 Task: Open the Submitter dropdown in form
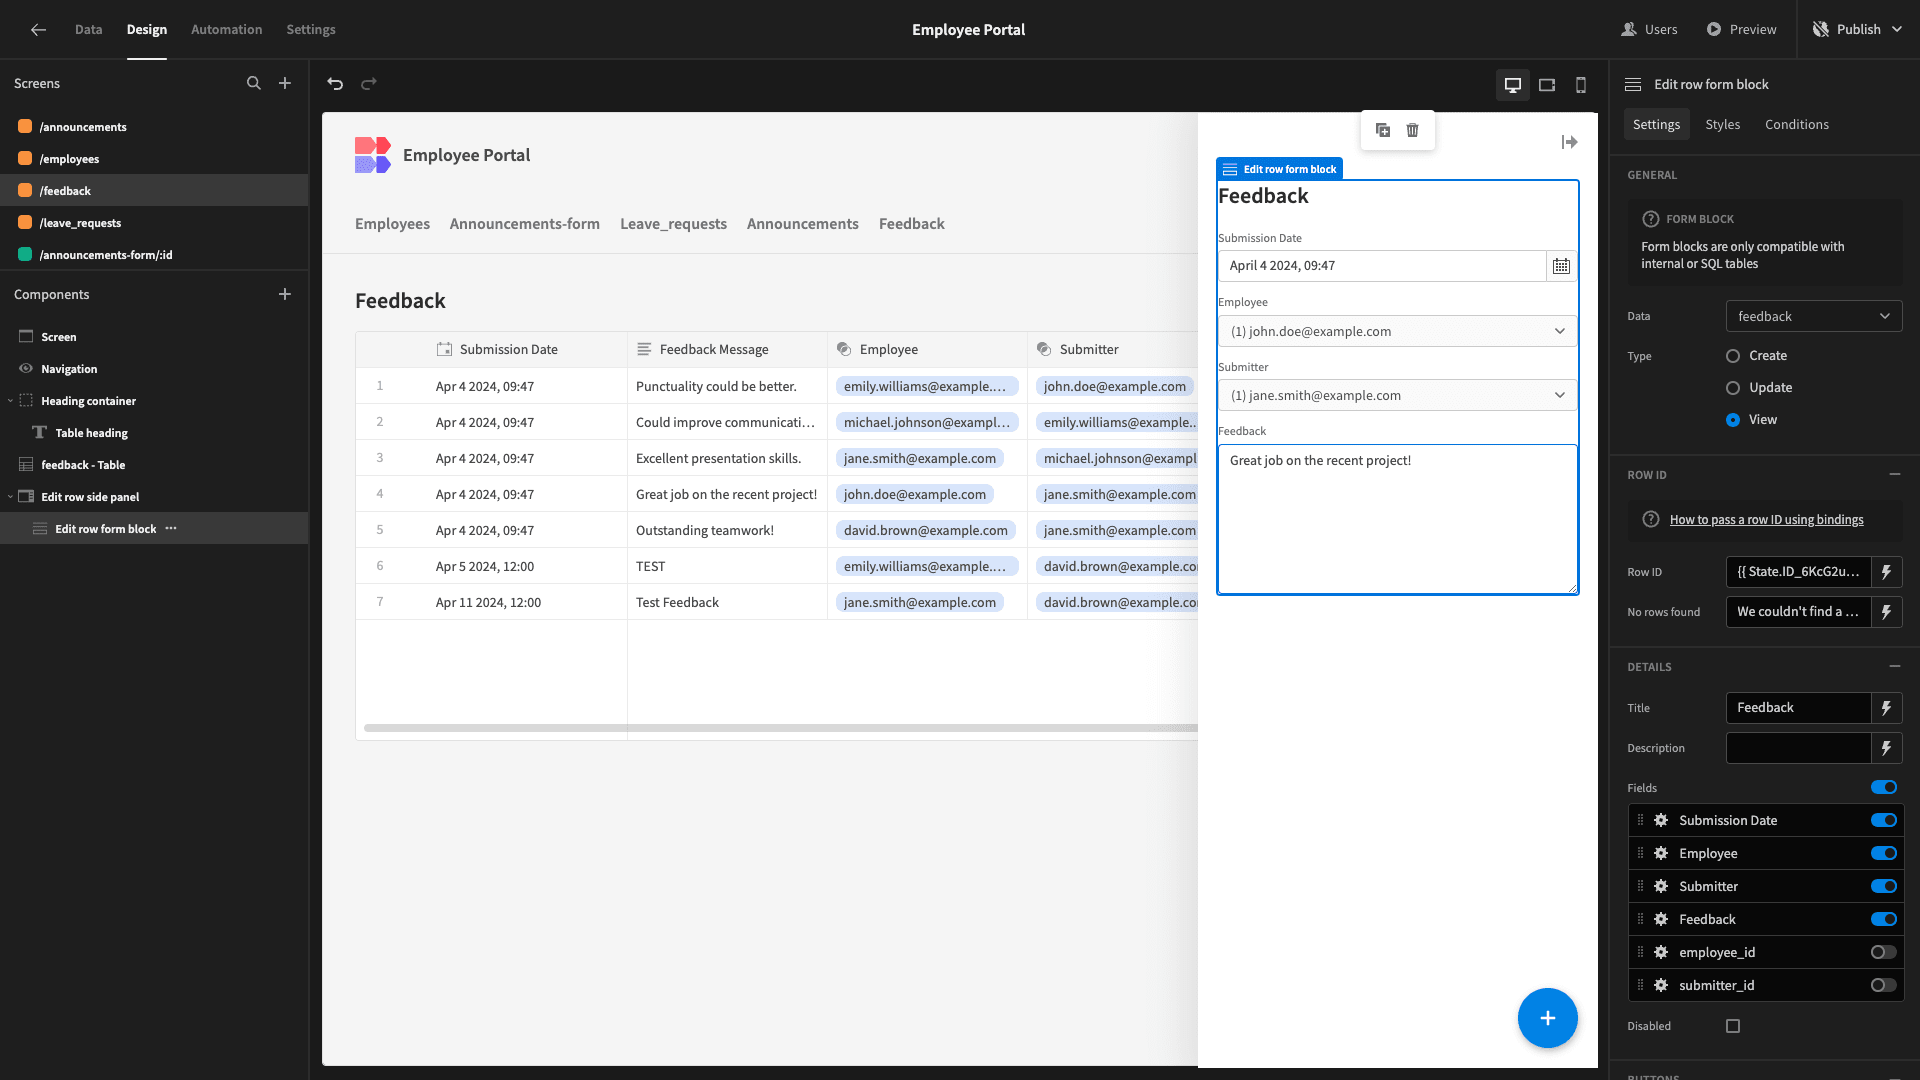[x=1397, y=395]
